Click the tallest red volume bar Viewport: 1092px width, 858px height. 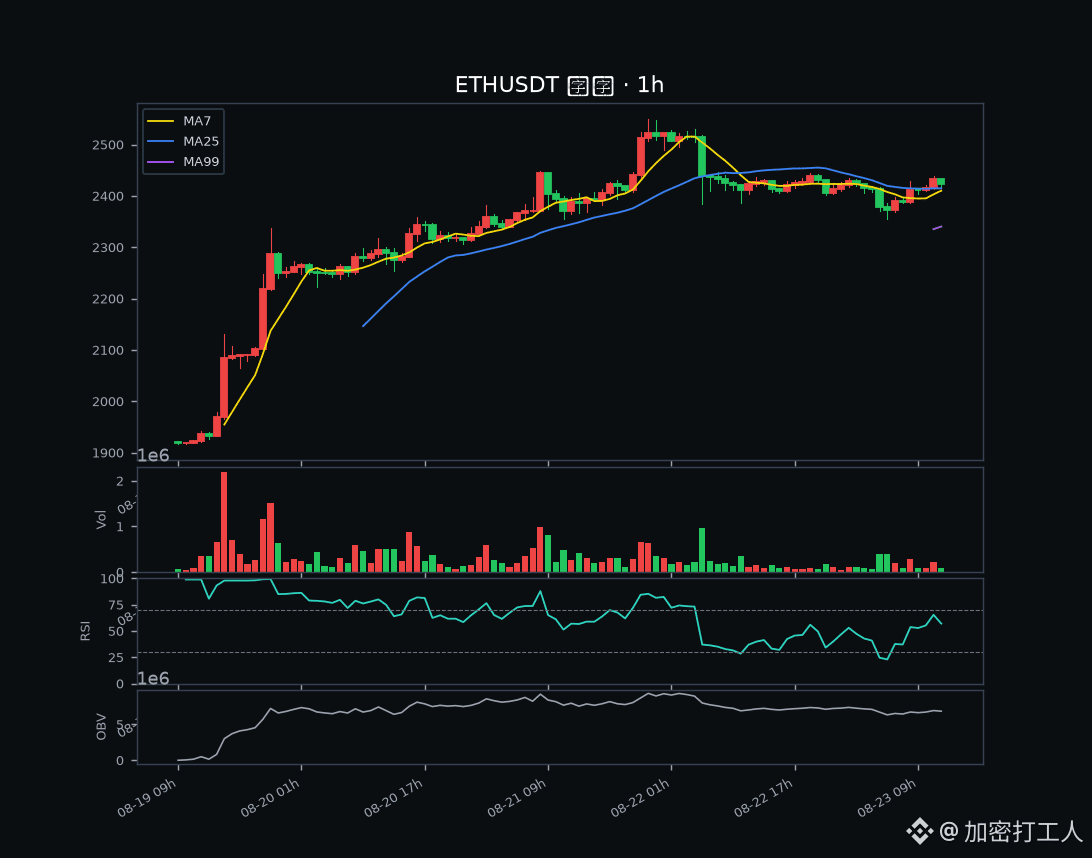224,522
